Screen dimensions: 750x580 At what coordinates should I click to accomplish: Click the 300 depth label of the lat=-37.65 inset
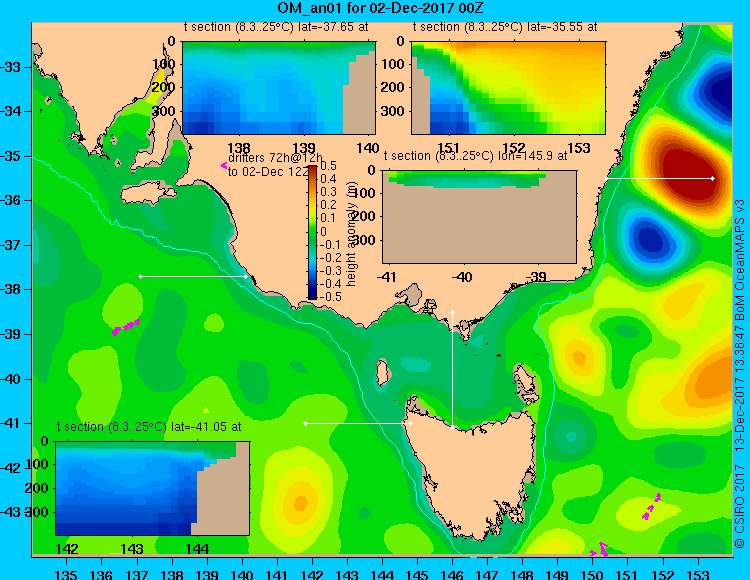164,111
